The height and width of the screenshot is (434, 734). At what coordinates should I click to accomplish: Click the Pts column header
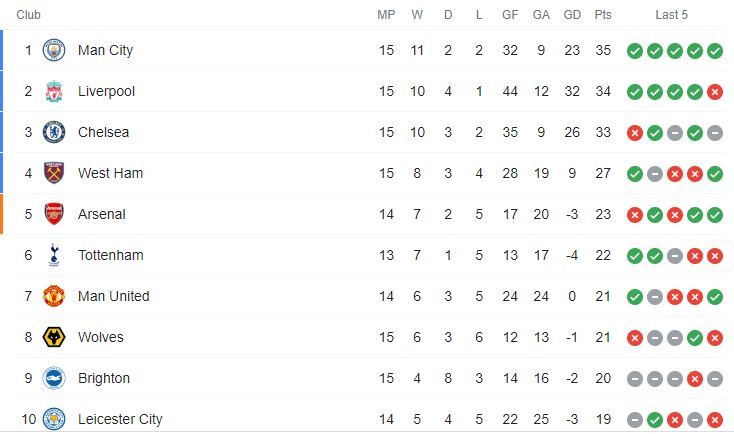pos(603,15)
